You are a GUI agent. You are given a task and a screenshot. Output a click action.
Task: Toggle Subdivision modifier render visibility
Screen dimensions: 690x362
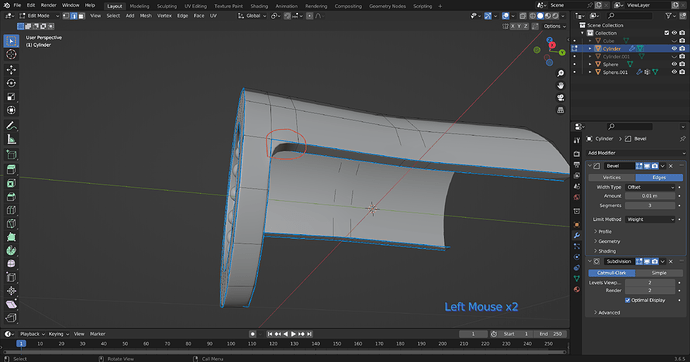click(x=655, y=262)
